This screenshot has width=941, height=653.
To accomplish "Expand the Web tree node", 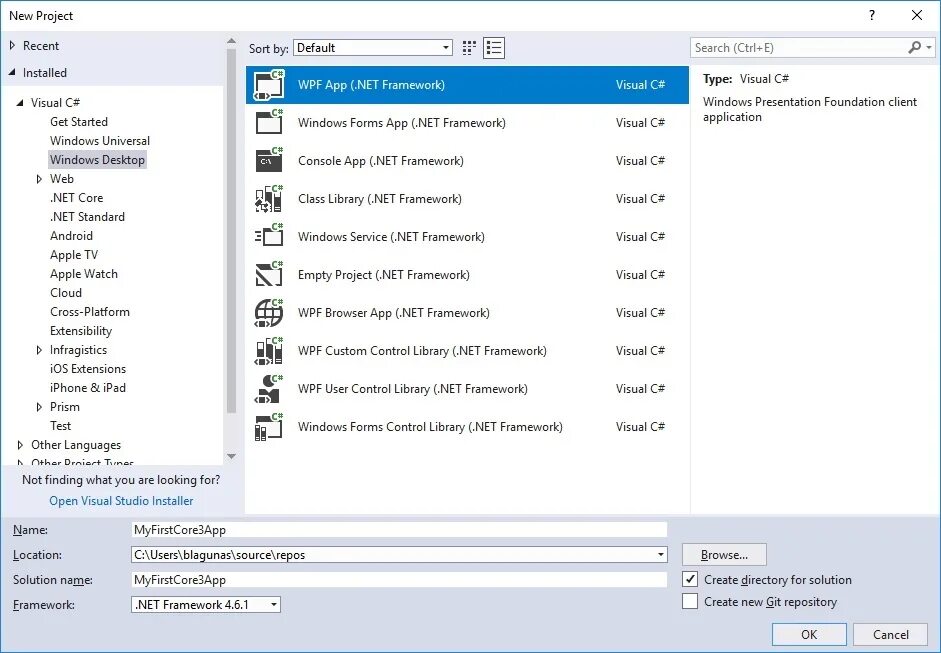I will point(39,179).
